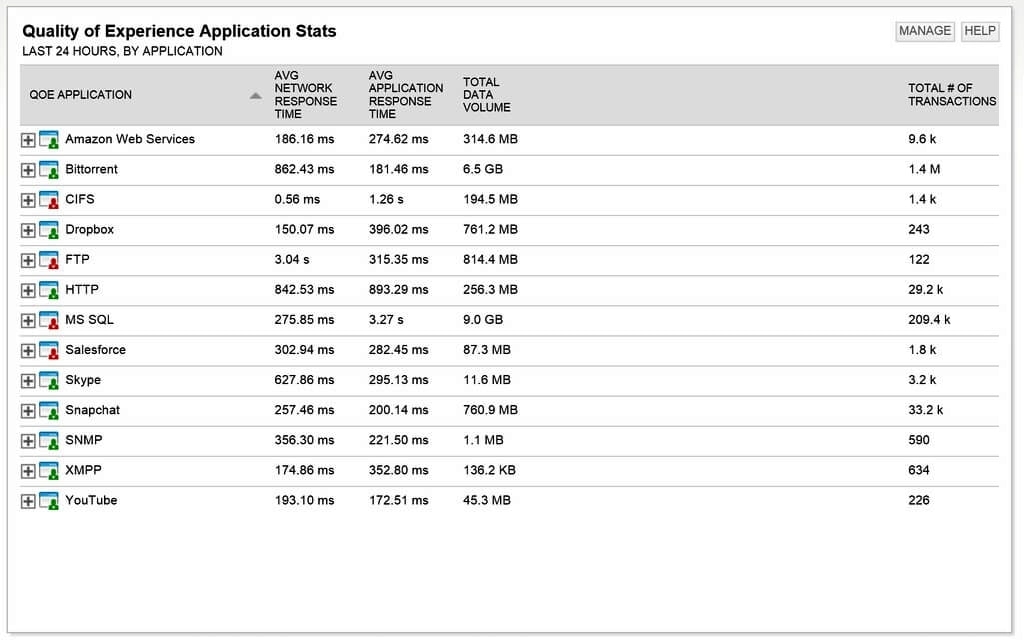Toggle the sort arrow beside QOE Application

pyautogui.click(x=255, y=96)
